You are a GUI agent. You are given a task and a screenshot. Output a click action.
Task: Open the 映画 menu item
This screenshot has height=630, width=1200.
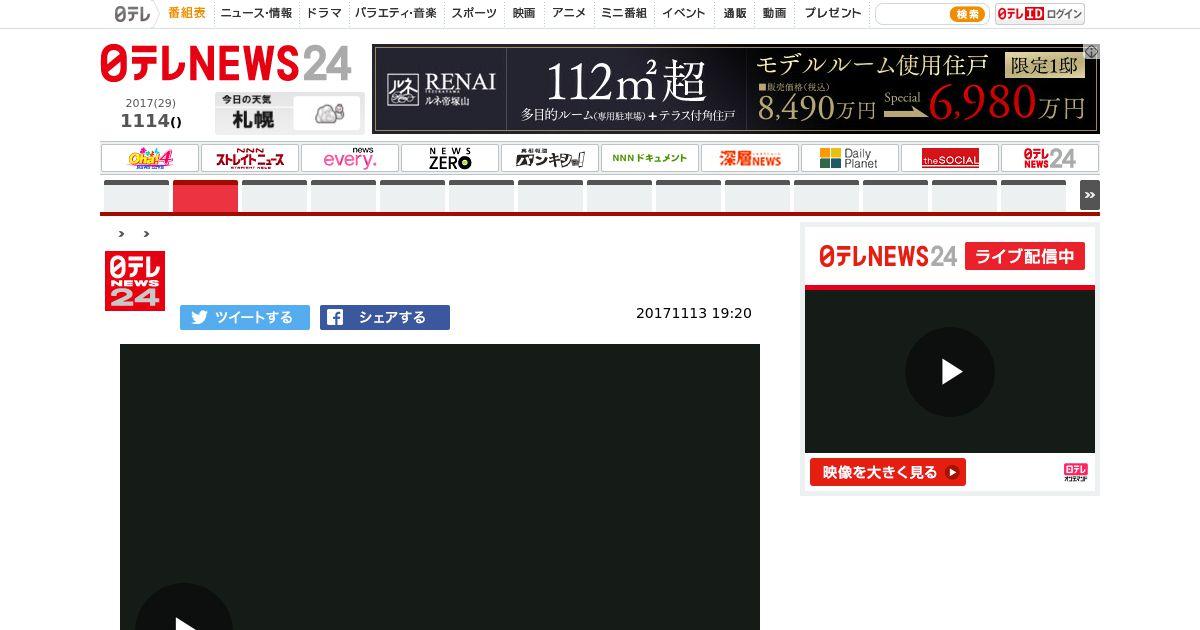click(x=524, y=13)
